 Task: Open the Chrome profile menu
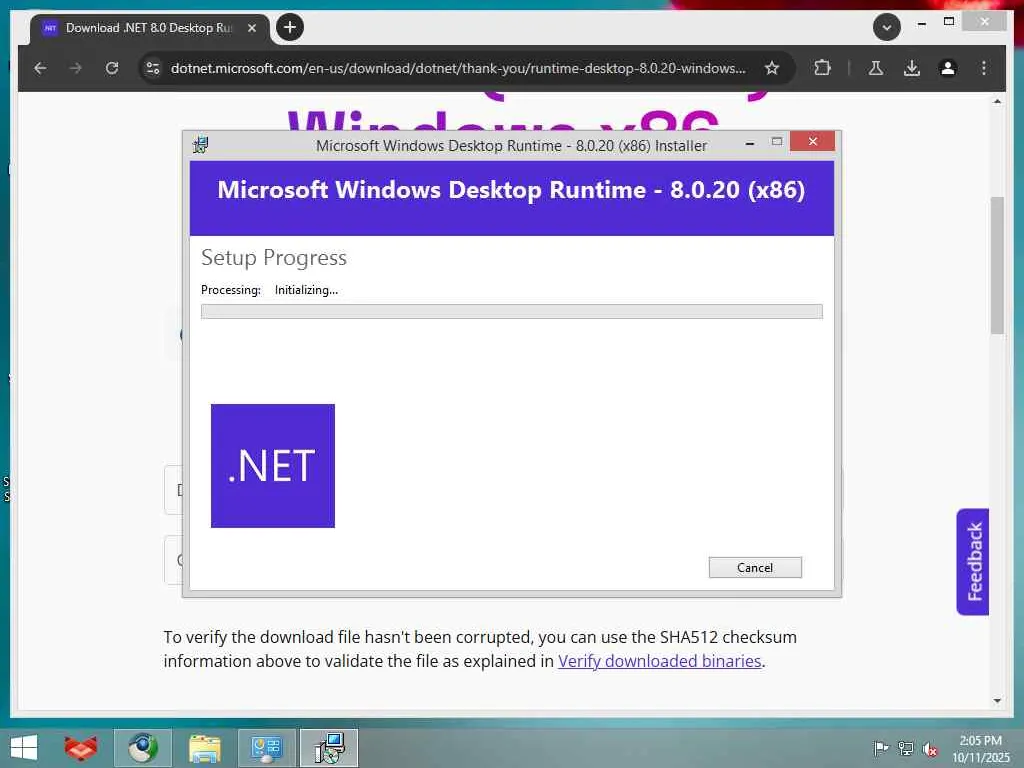pyautogui.click(x=948, y=68)
